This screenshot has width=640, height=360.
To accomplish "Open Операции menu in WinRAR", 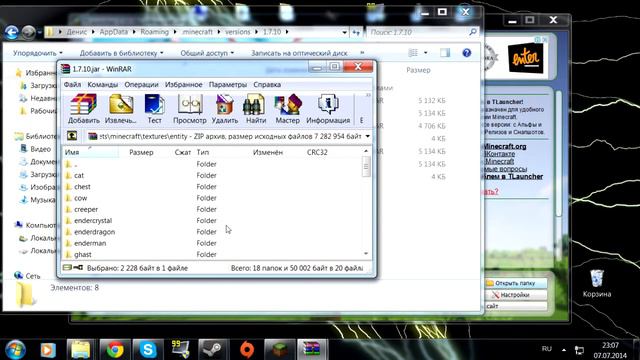I will point(141,84).
